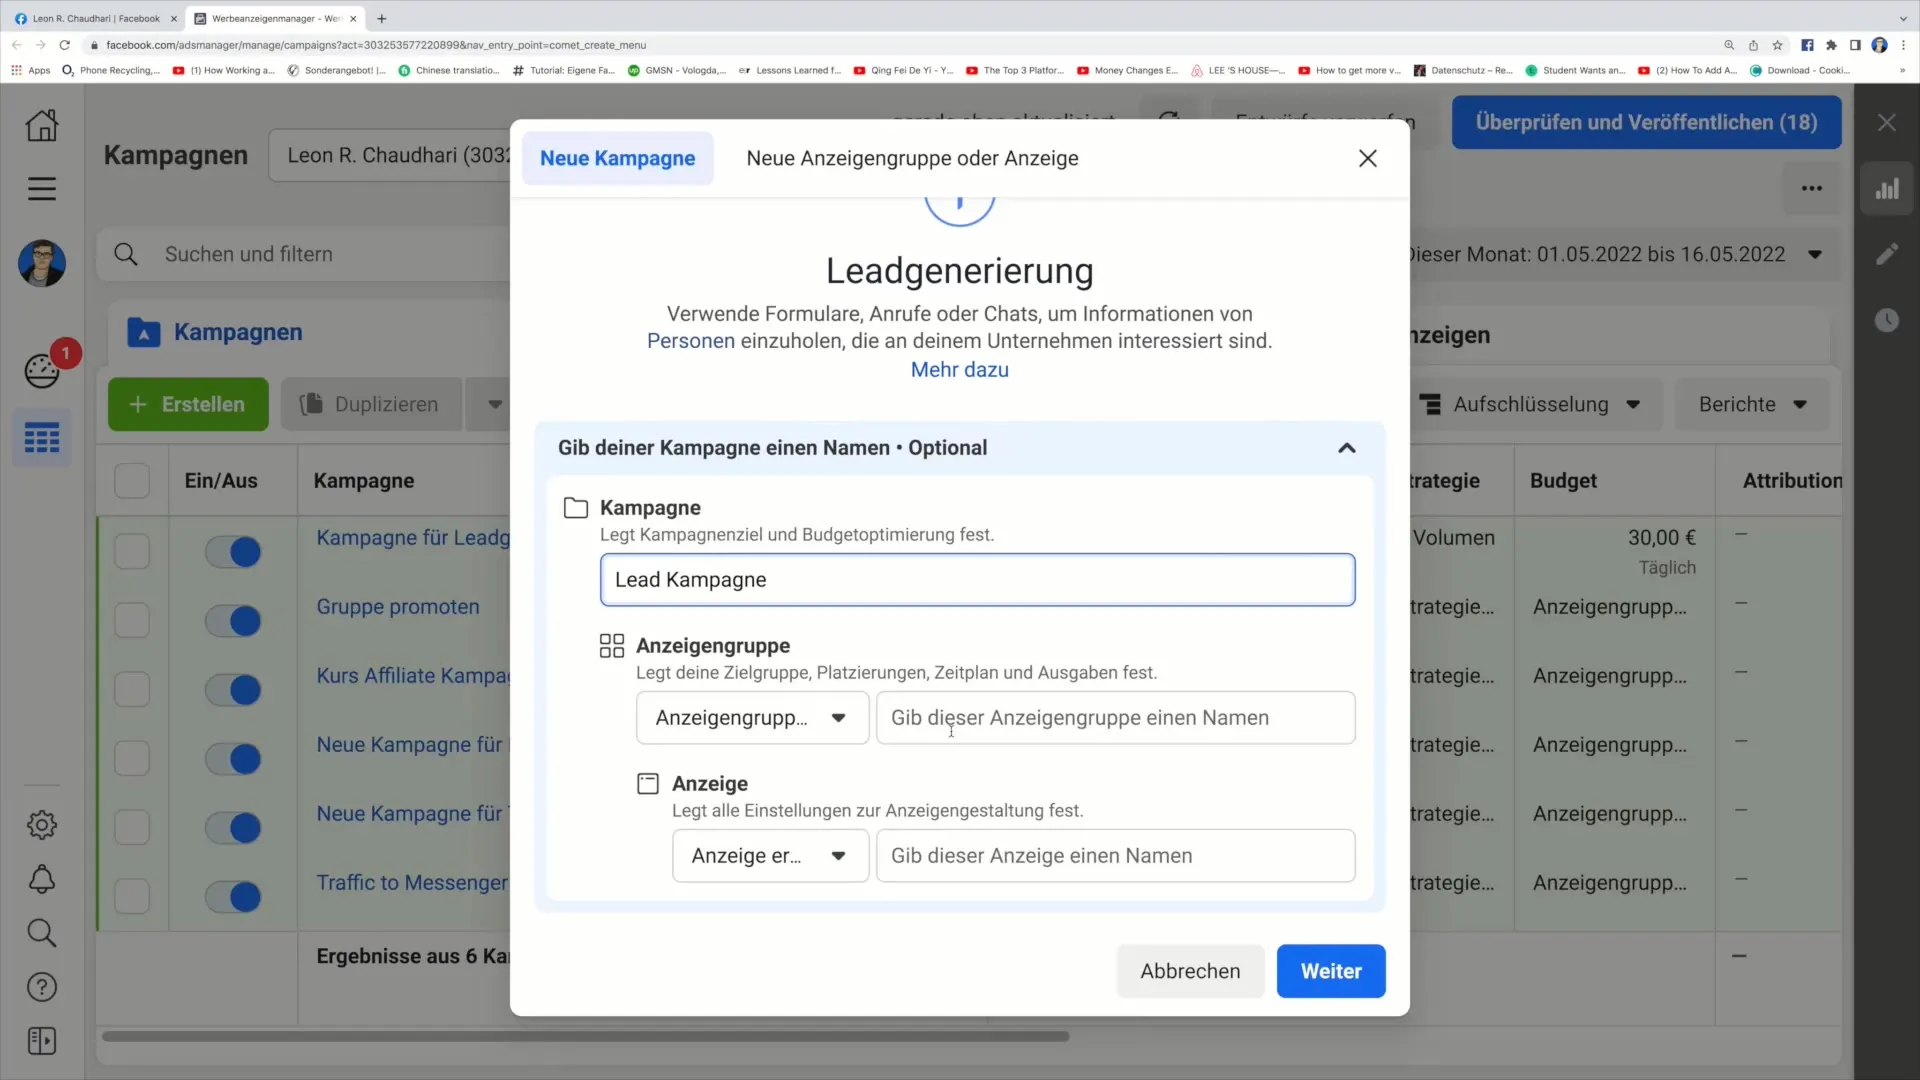Open the campaigns table grid icon

[x=42, y=438]
